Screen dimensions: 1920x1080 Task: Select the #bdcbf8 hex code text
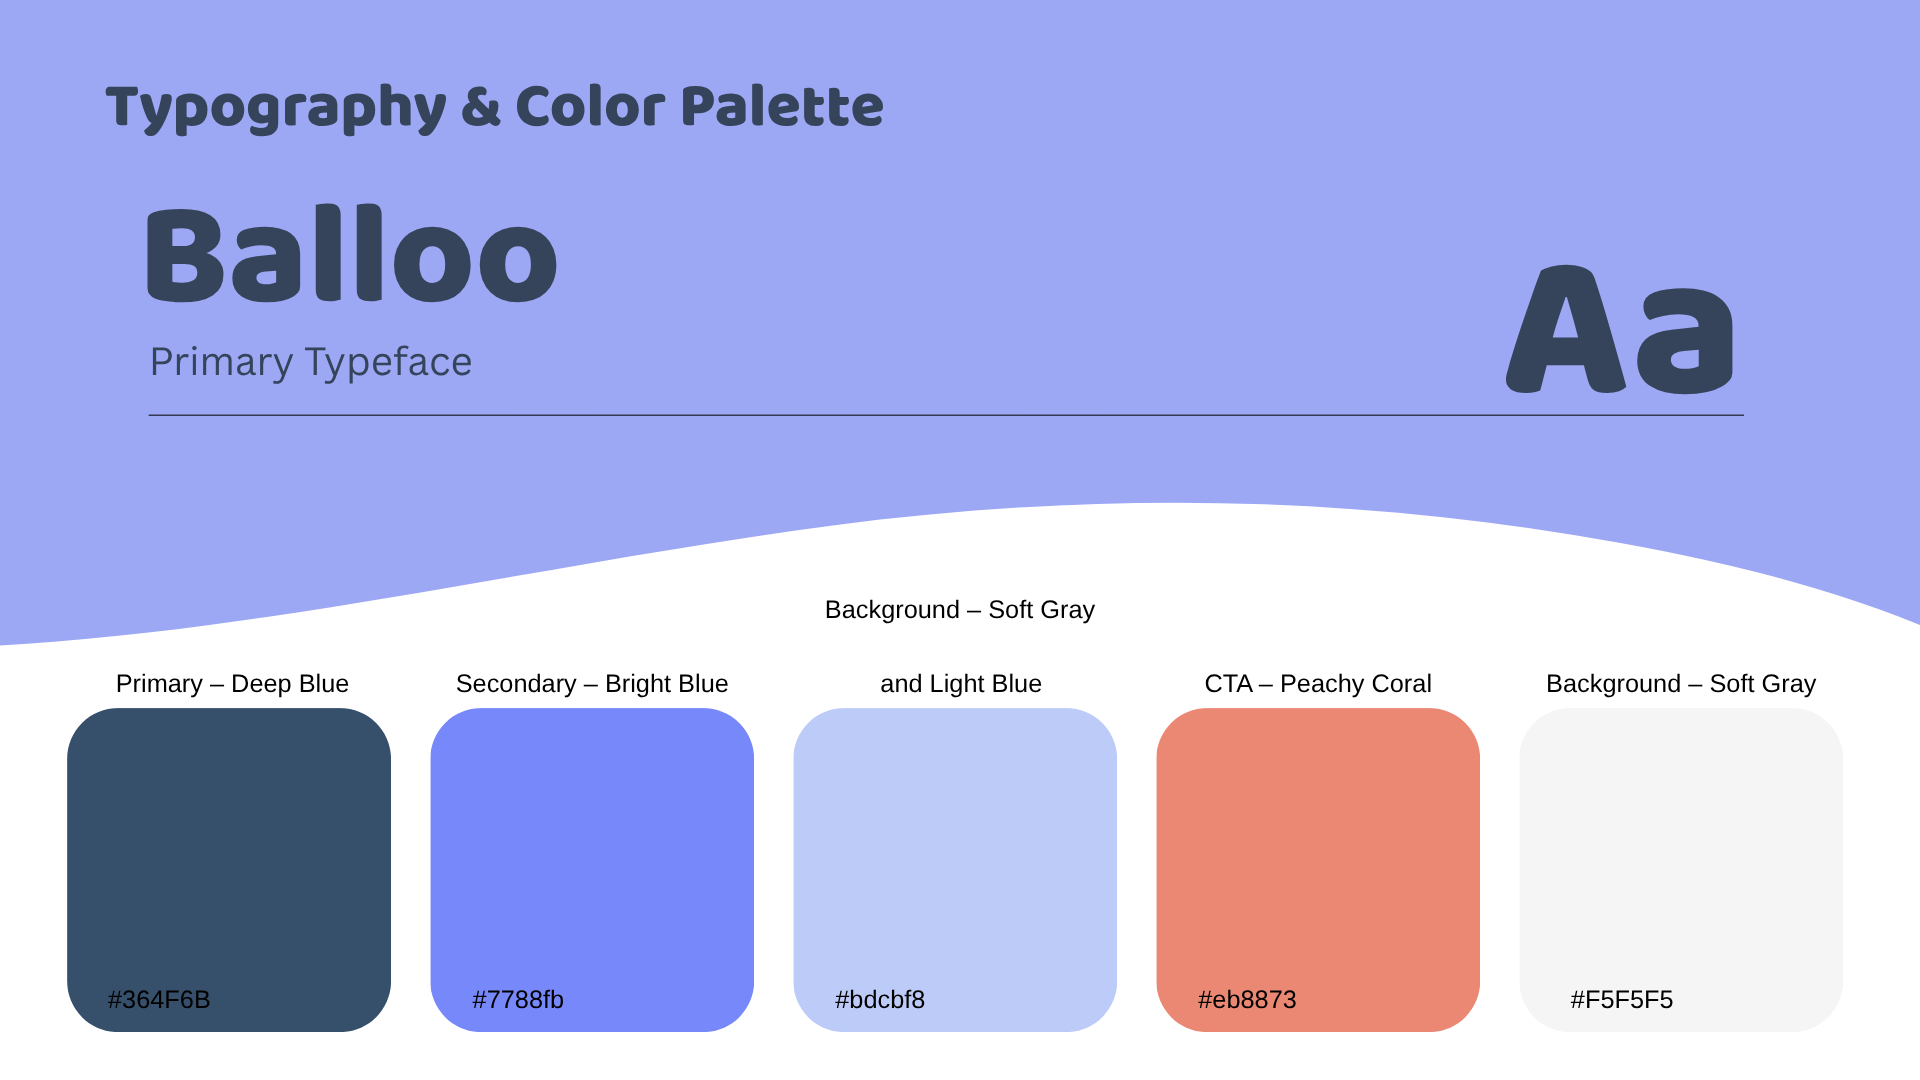[x=880, y=1000]
